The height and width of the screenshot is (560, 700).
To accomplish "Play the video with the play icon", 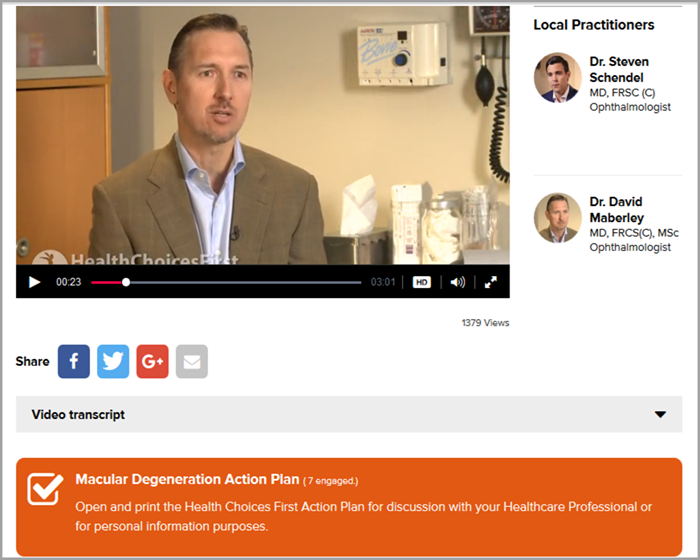I will [x=34, y=282].
